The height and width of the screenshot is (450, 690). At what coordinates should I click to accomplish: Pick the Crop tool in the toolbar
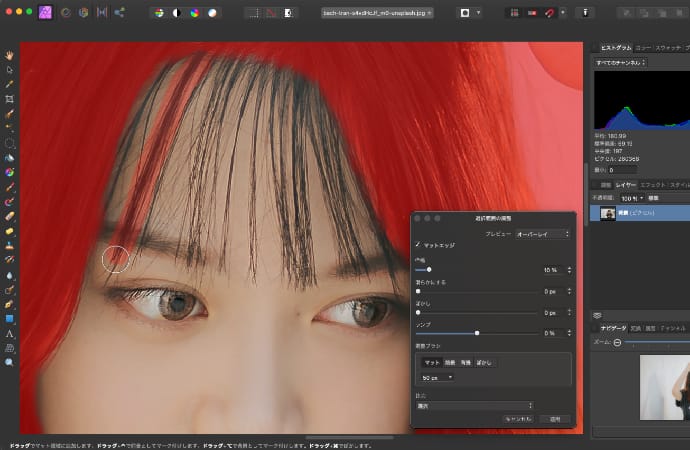(9, 99)
